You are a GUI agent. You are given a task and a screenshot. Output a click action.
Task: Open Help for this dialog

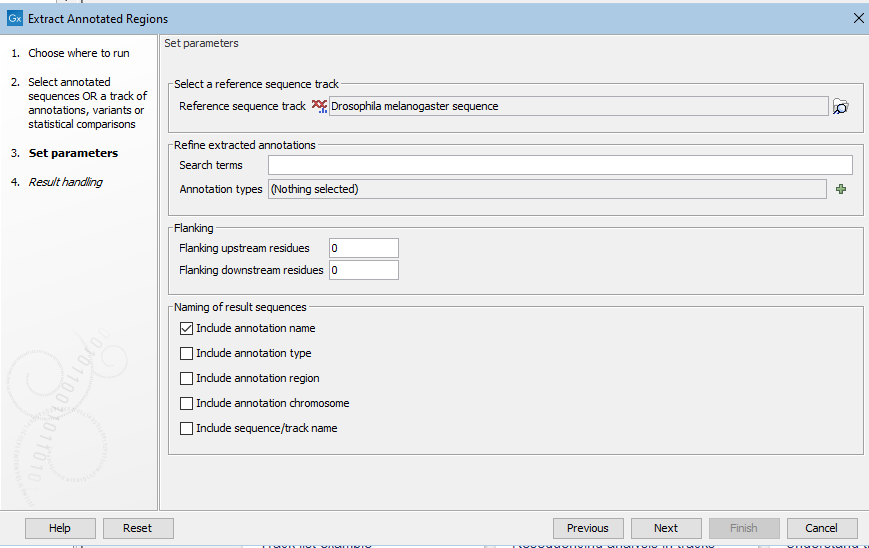(x=60, y=528)
